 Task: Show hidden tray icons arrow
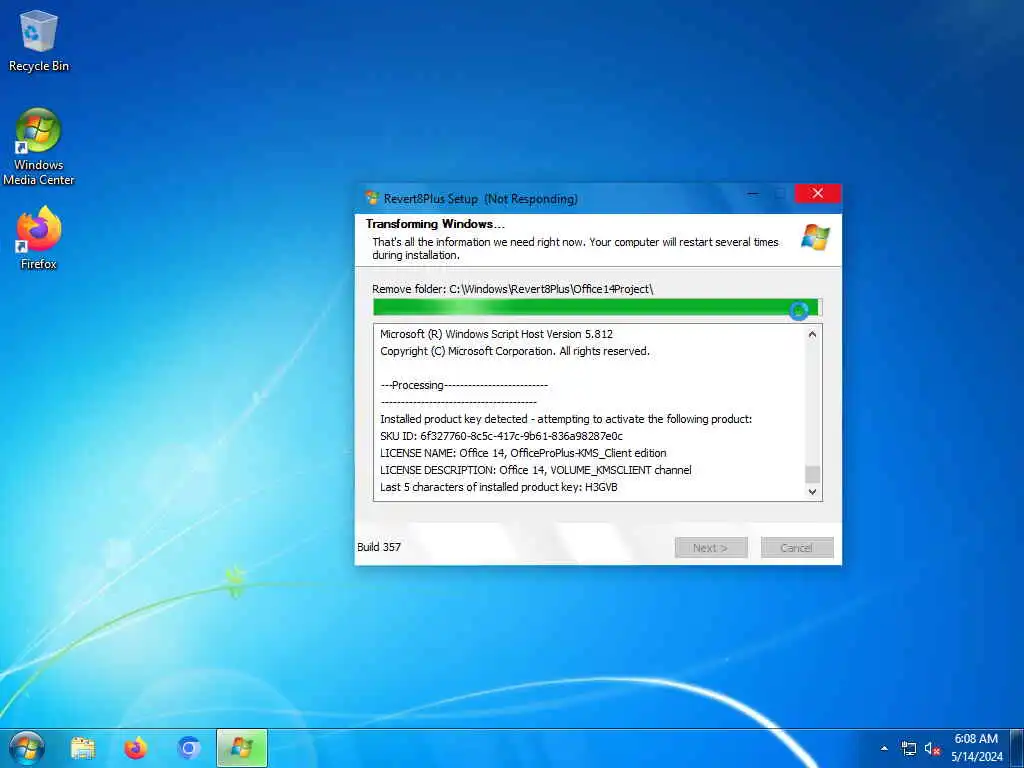[x=884, y=748]
